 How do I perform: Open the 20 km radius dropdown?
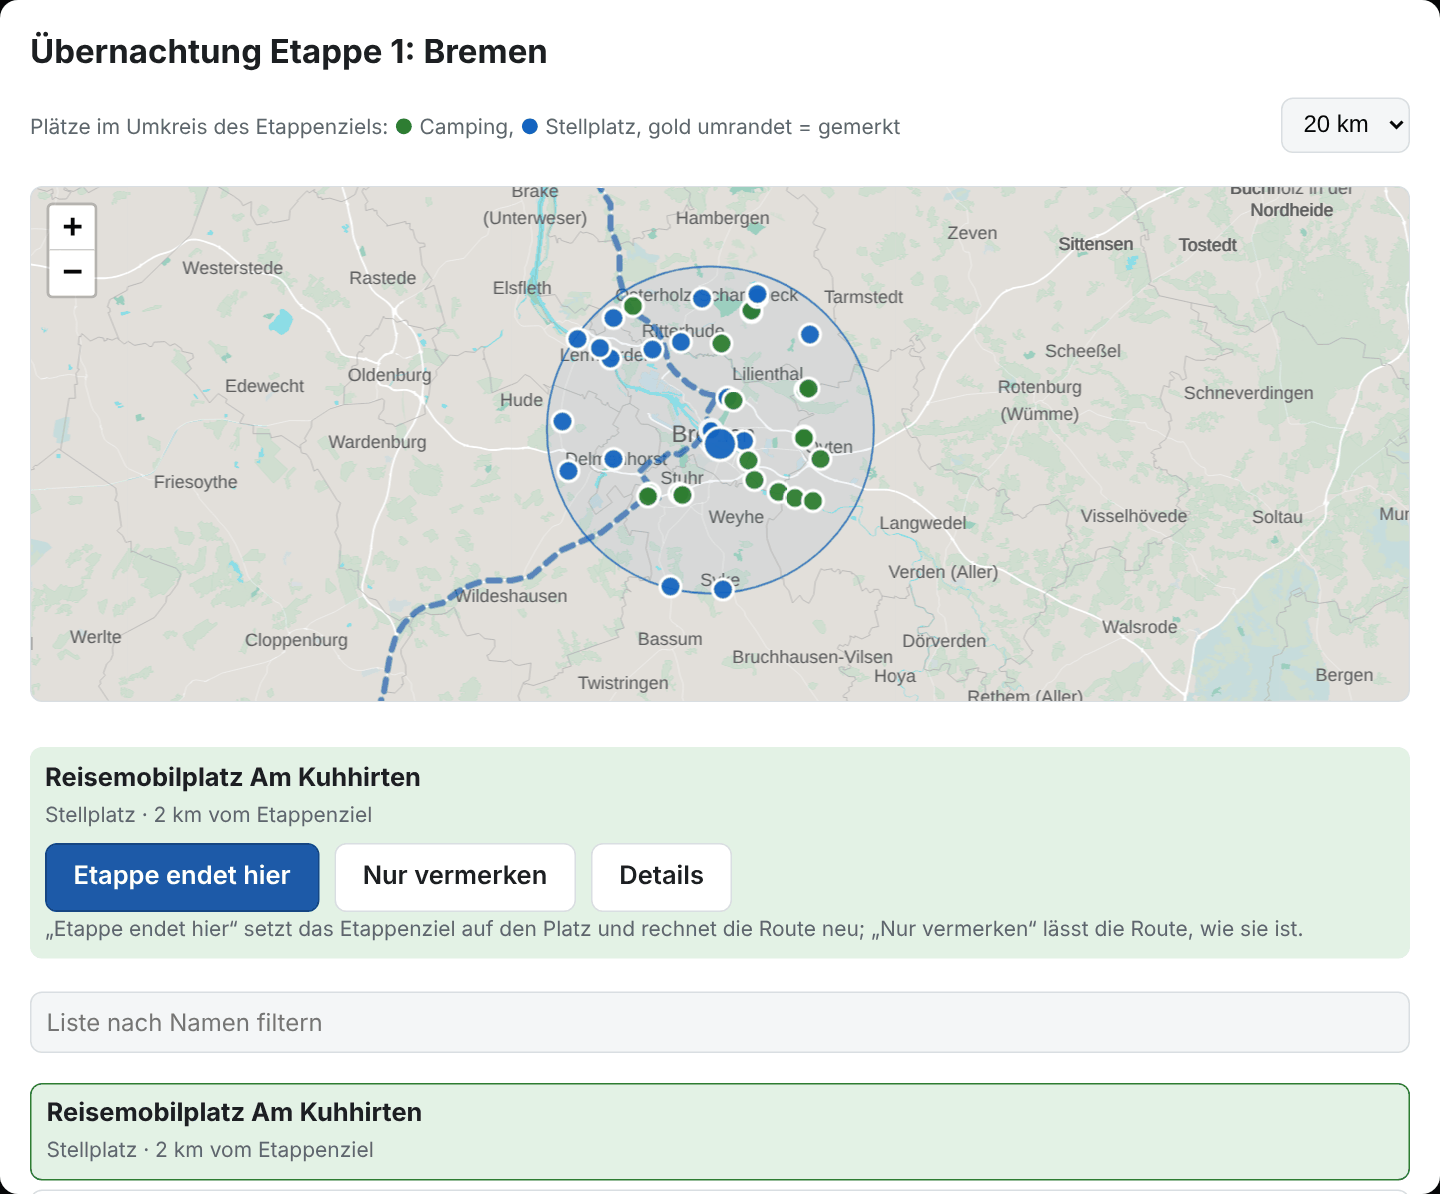[x=1345, y=125]
